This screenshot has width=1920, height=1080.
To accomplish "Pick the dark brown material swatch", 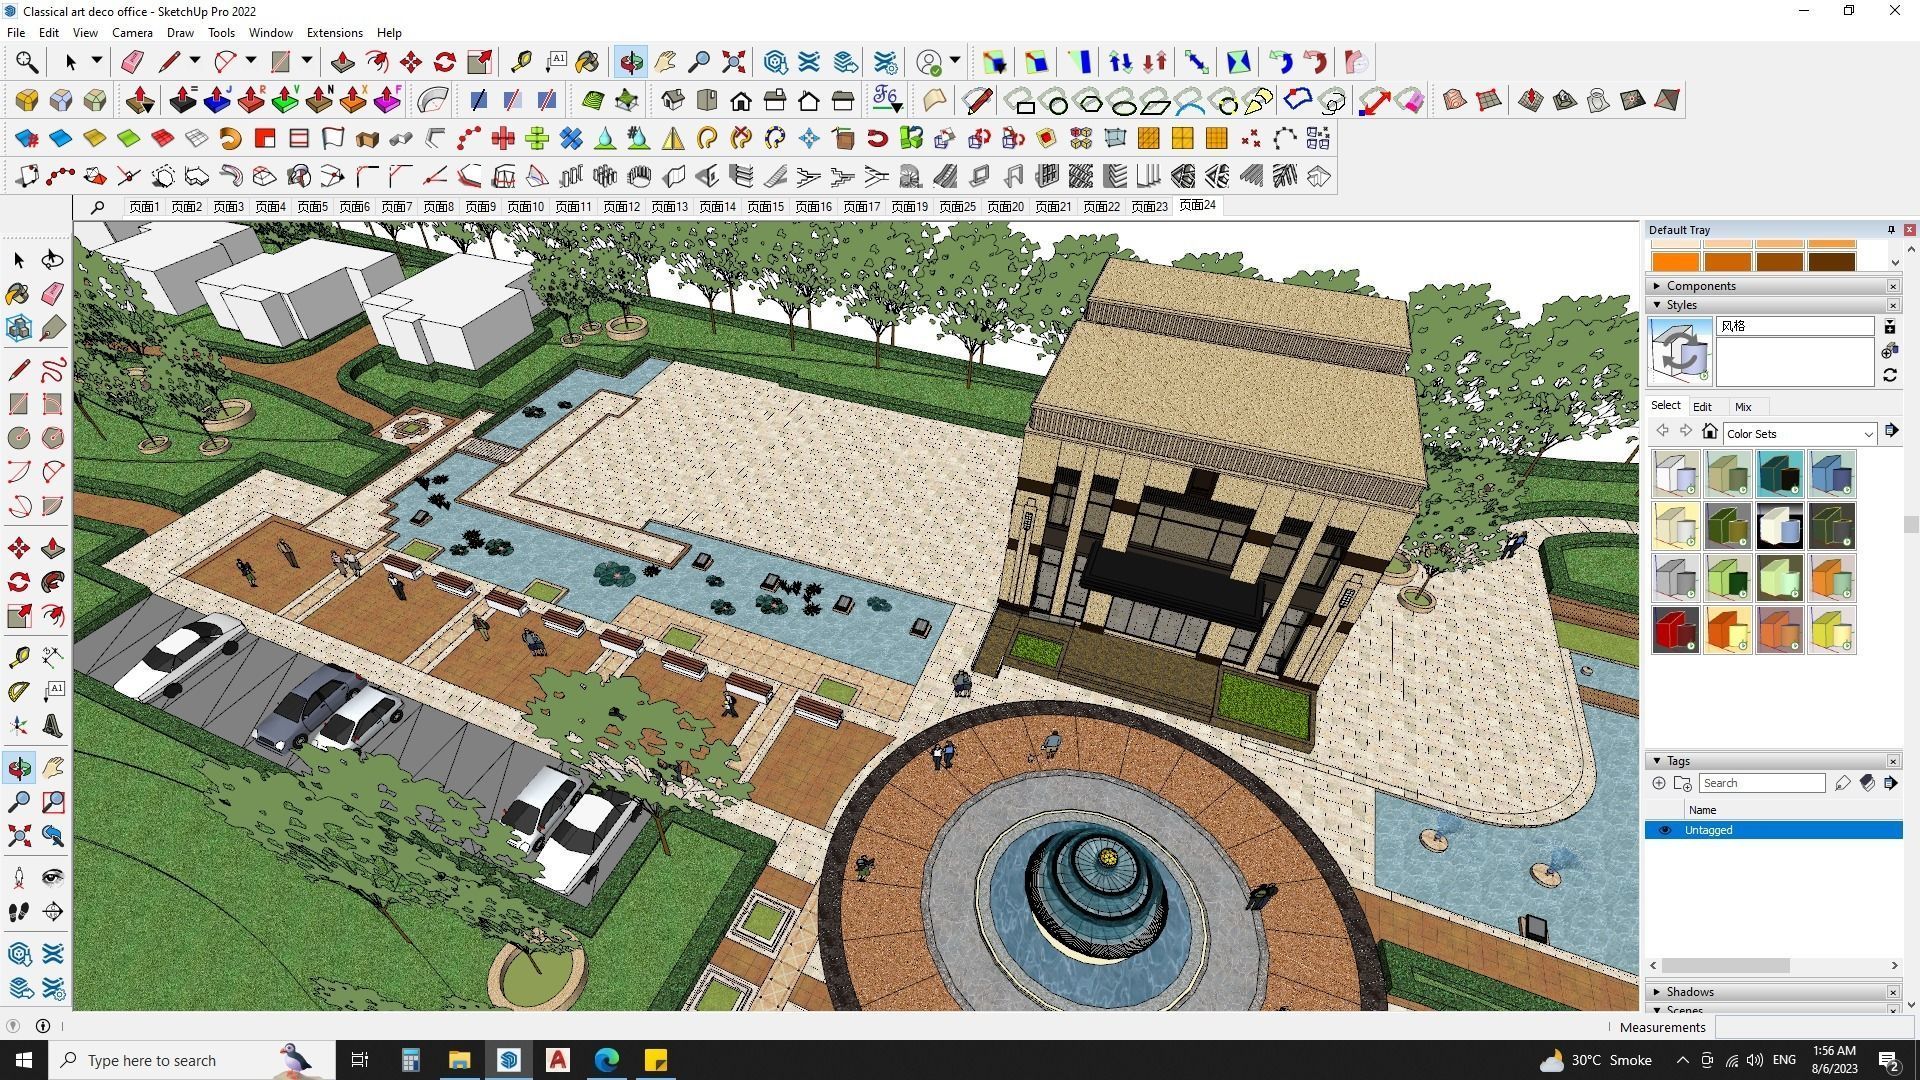I will [1831, 261].
